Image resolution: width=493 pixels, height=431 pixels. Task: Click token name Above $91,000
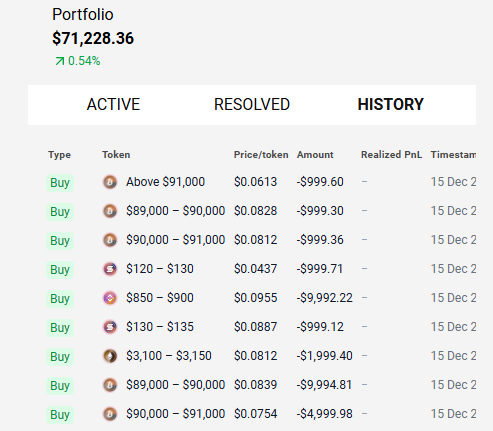tap(165, 182)
